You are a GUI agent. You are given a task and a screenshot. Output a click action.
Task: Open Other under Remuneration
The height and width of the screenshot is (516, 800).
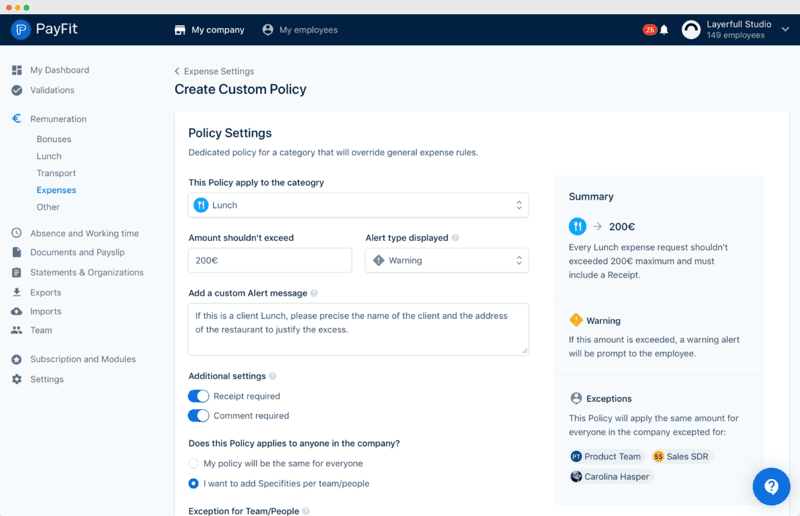click(x=48, y=207)
